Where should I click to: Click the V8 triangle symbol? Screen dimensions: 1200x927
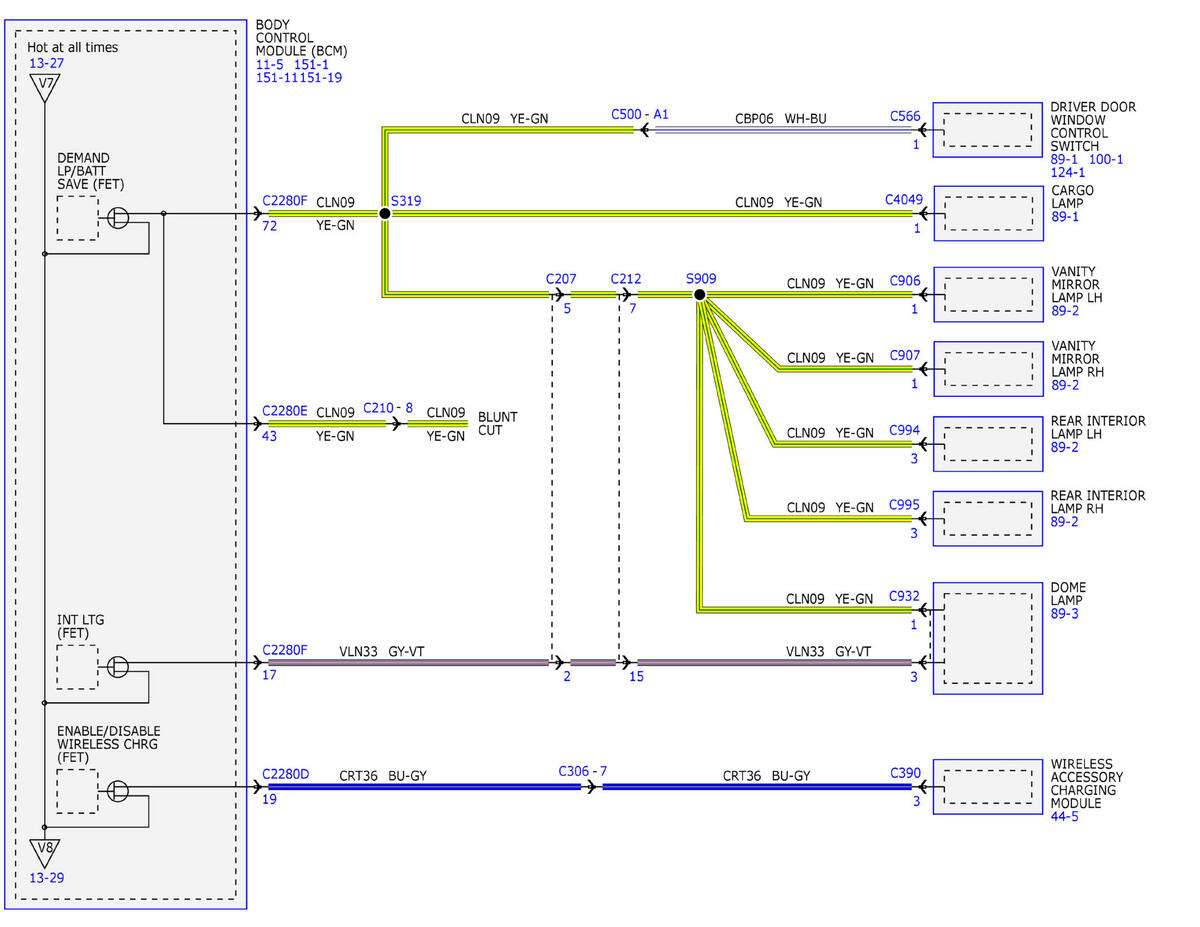pos(45,853)
